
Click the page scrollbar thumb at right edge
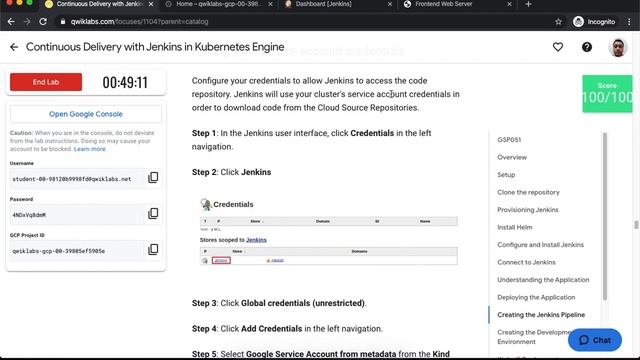coord(636,225)
